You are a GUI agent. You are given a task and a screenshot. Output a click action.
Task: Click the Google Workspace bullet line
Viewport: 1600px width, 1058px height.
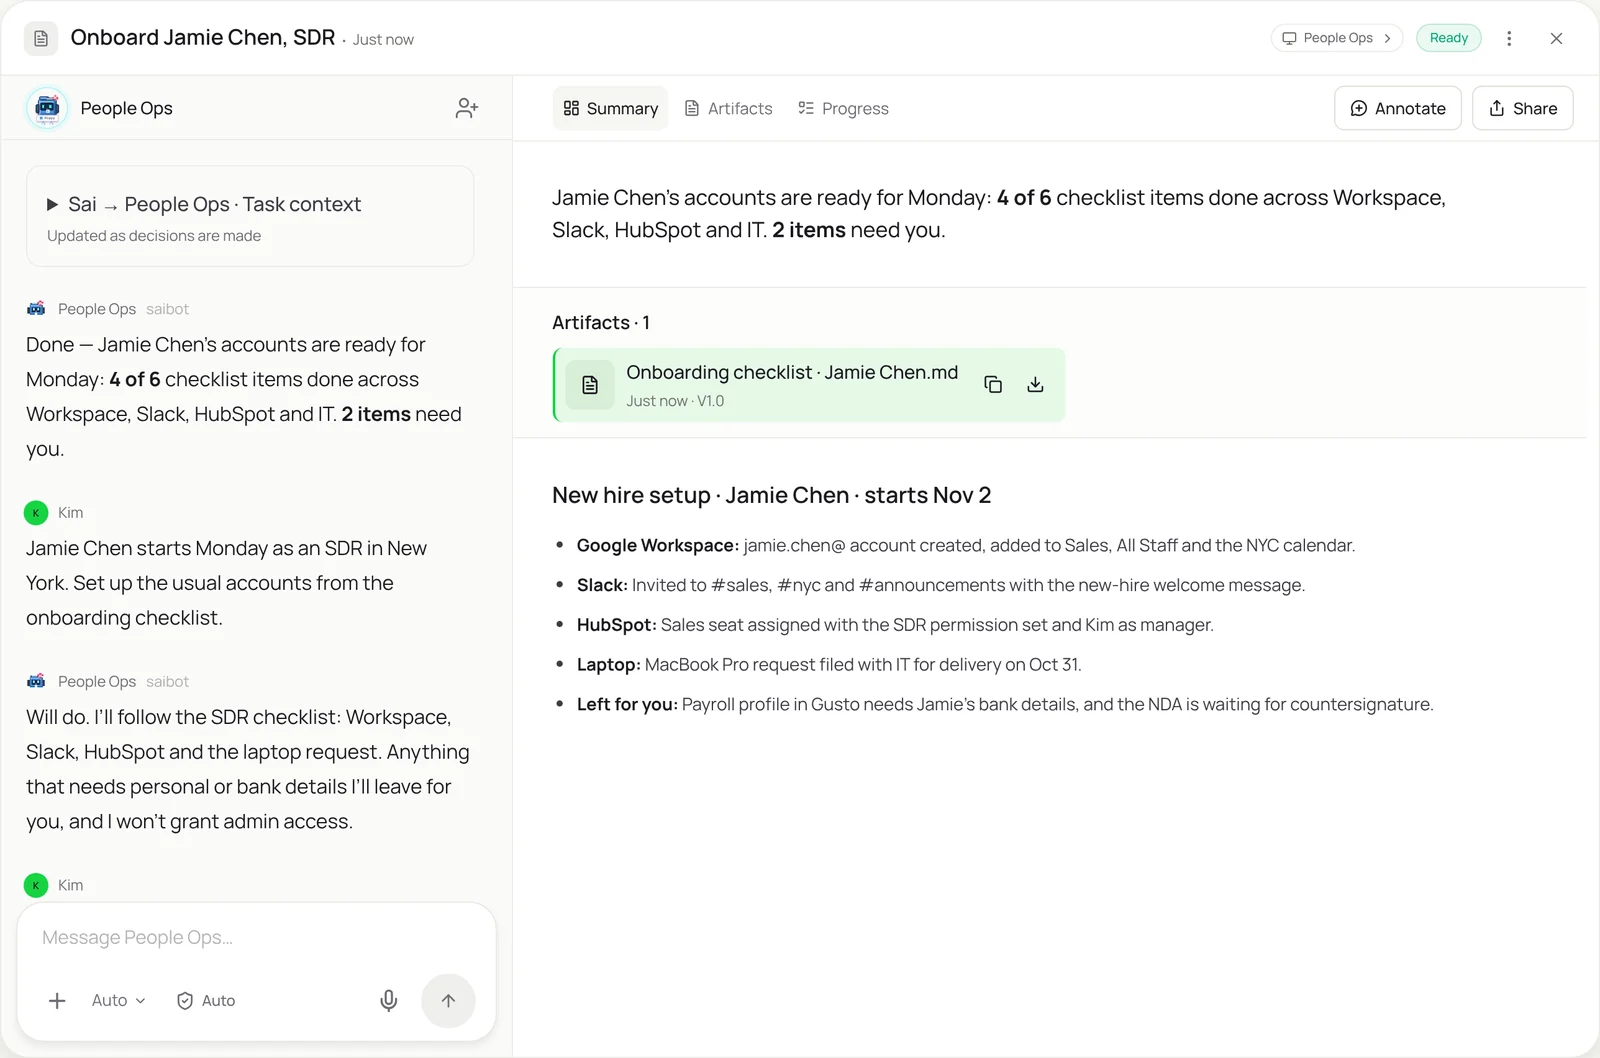tap(966, 546)
